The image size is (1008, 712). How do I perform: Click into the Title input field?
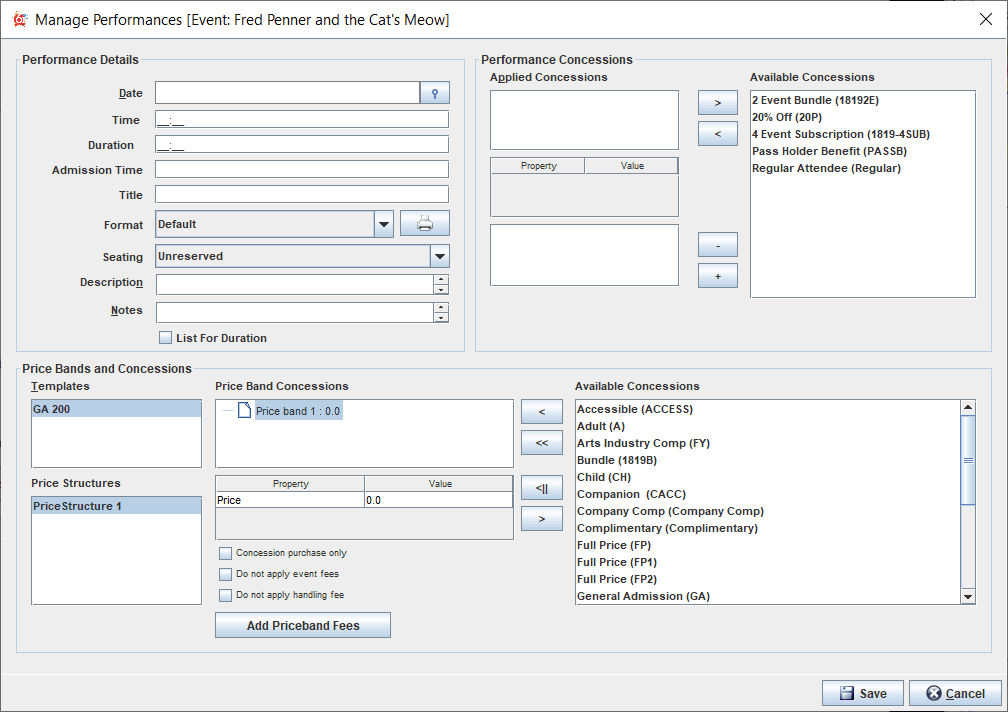click(301, 194)
